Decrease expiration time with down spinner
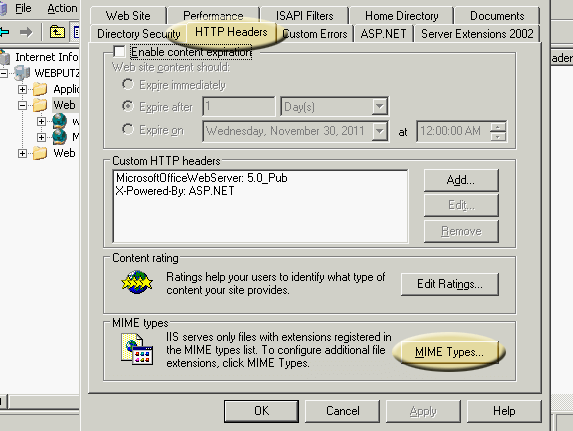Image resolution: width=573 pixels, height=431 pixels. [498, 136]
